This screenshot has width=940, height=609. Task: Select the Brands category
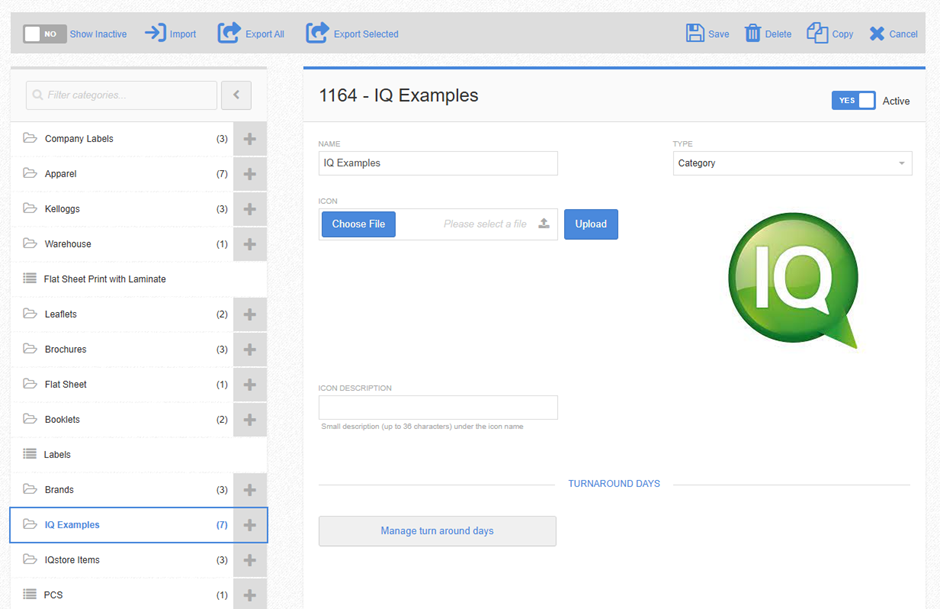tap(122, 490)
